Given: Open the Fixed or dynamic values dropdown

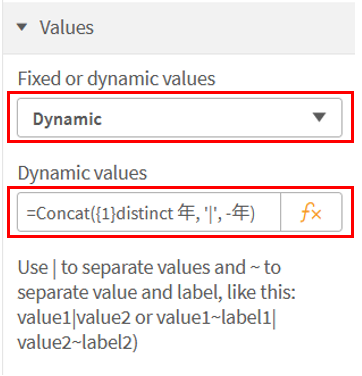Looking at the screenshot, I should click(x=180, y=118).
